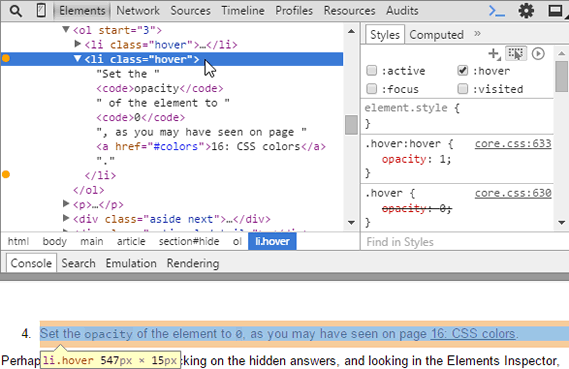Click the struck-through opacity: 0 declaration
Viewport: 569px width, 369px height.
[x=417, y=208]
